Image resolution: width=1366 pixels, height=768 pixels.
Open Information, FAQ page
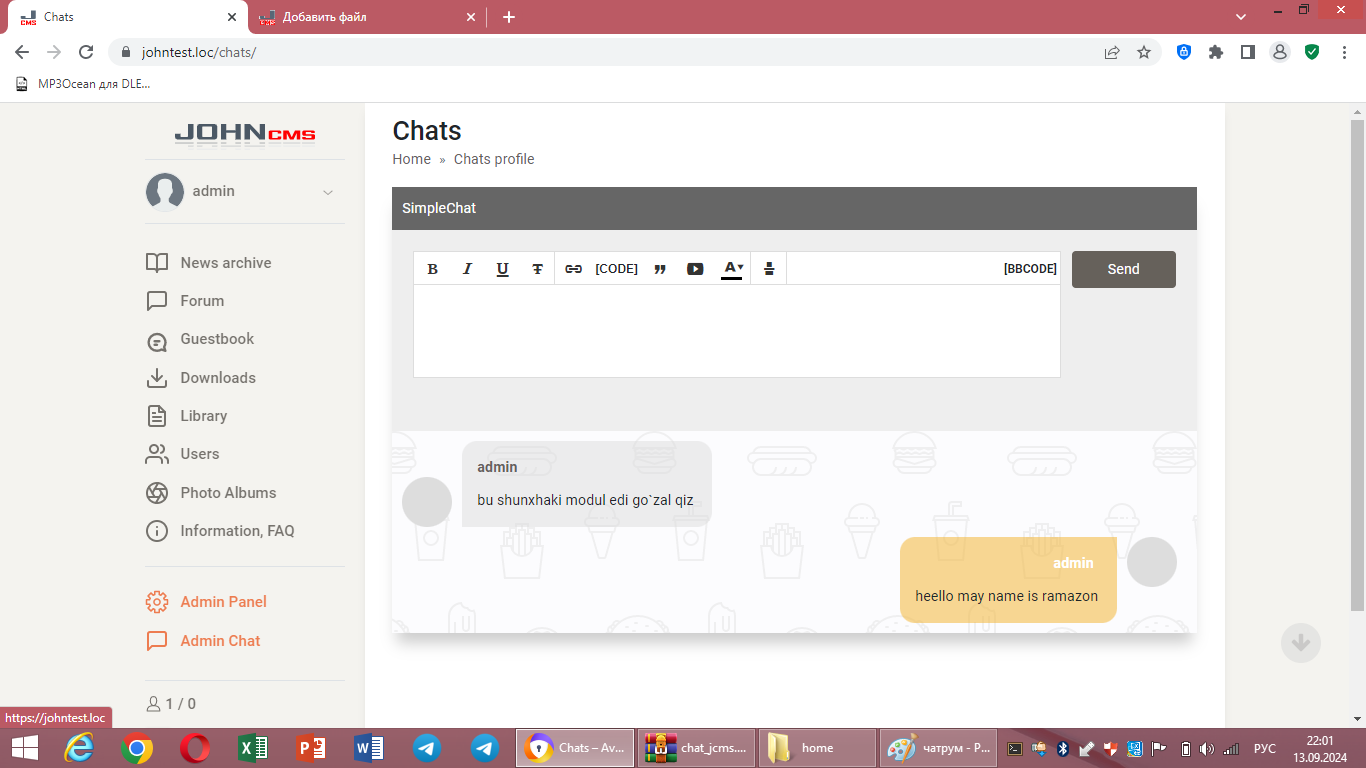point(237,531)
